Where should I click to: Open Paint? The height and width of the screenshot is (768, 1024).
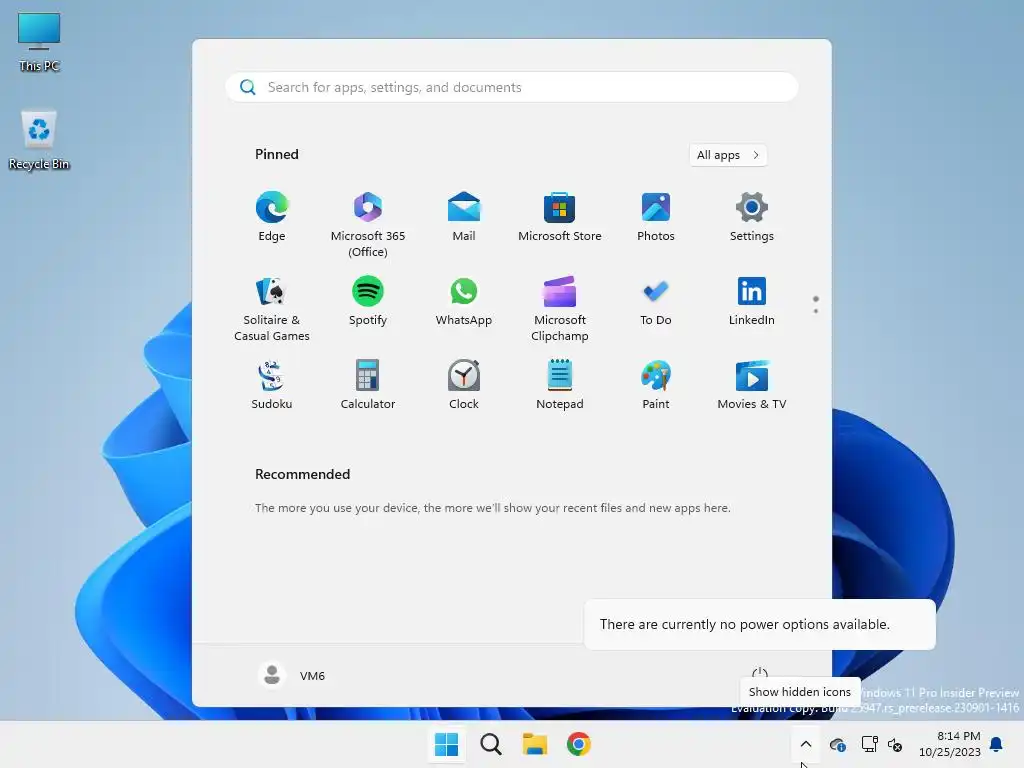(656, 385)
